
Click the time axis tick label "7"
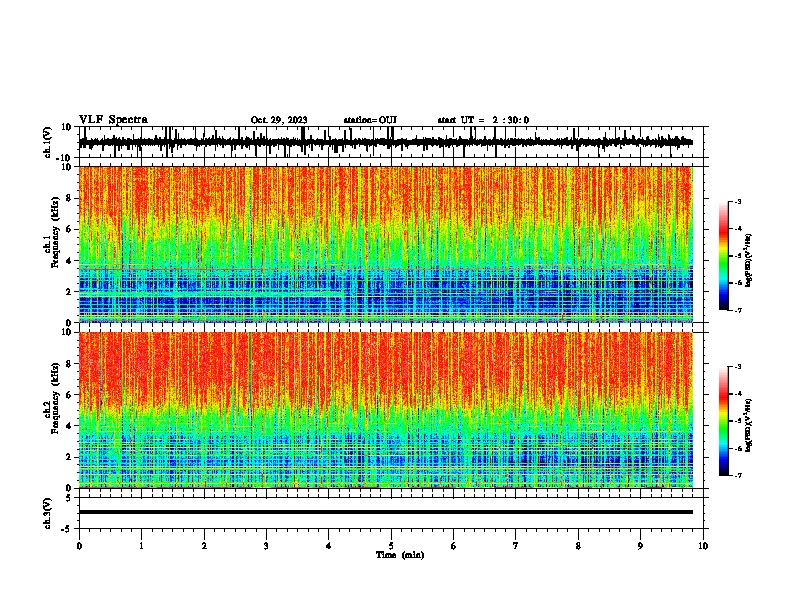pyautogui.click(x=516, y=546)
